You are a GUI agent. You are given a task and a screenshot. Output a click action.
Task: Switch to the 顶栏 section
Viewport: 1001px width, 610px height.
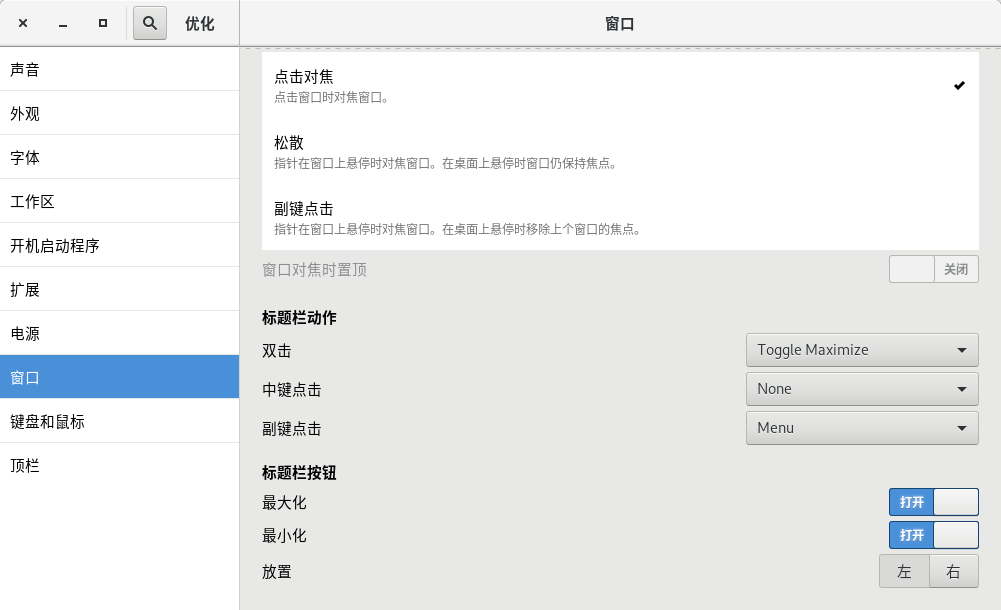pos(119,466)
